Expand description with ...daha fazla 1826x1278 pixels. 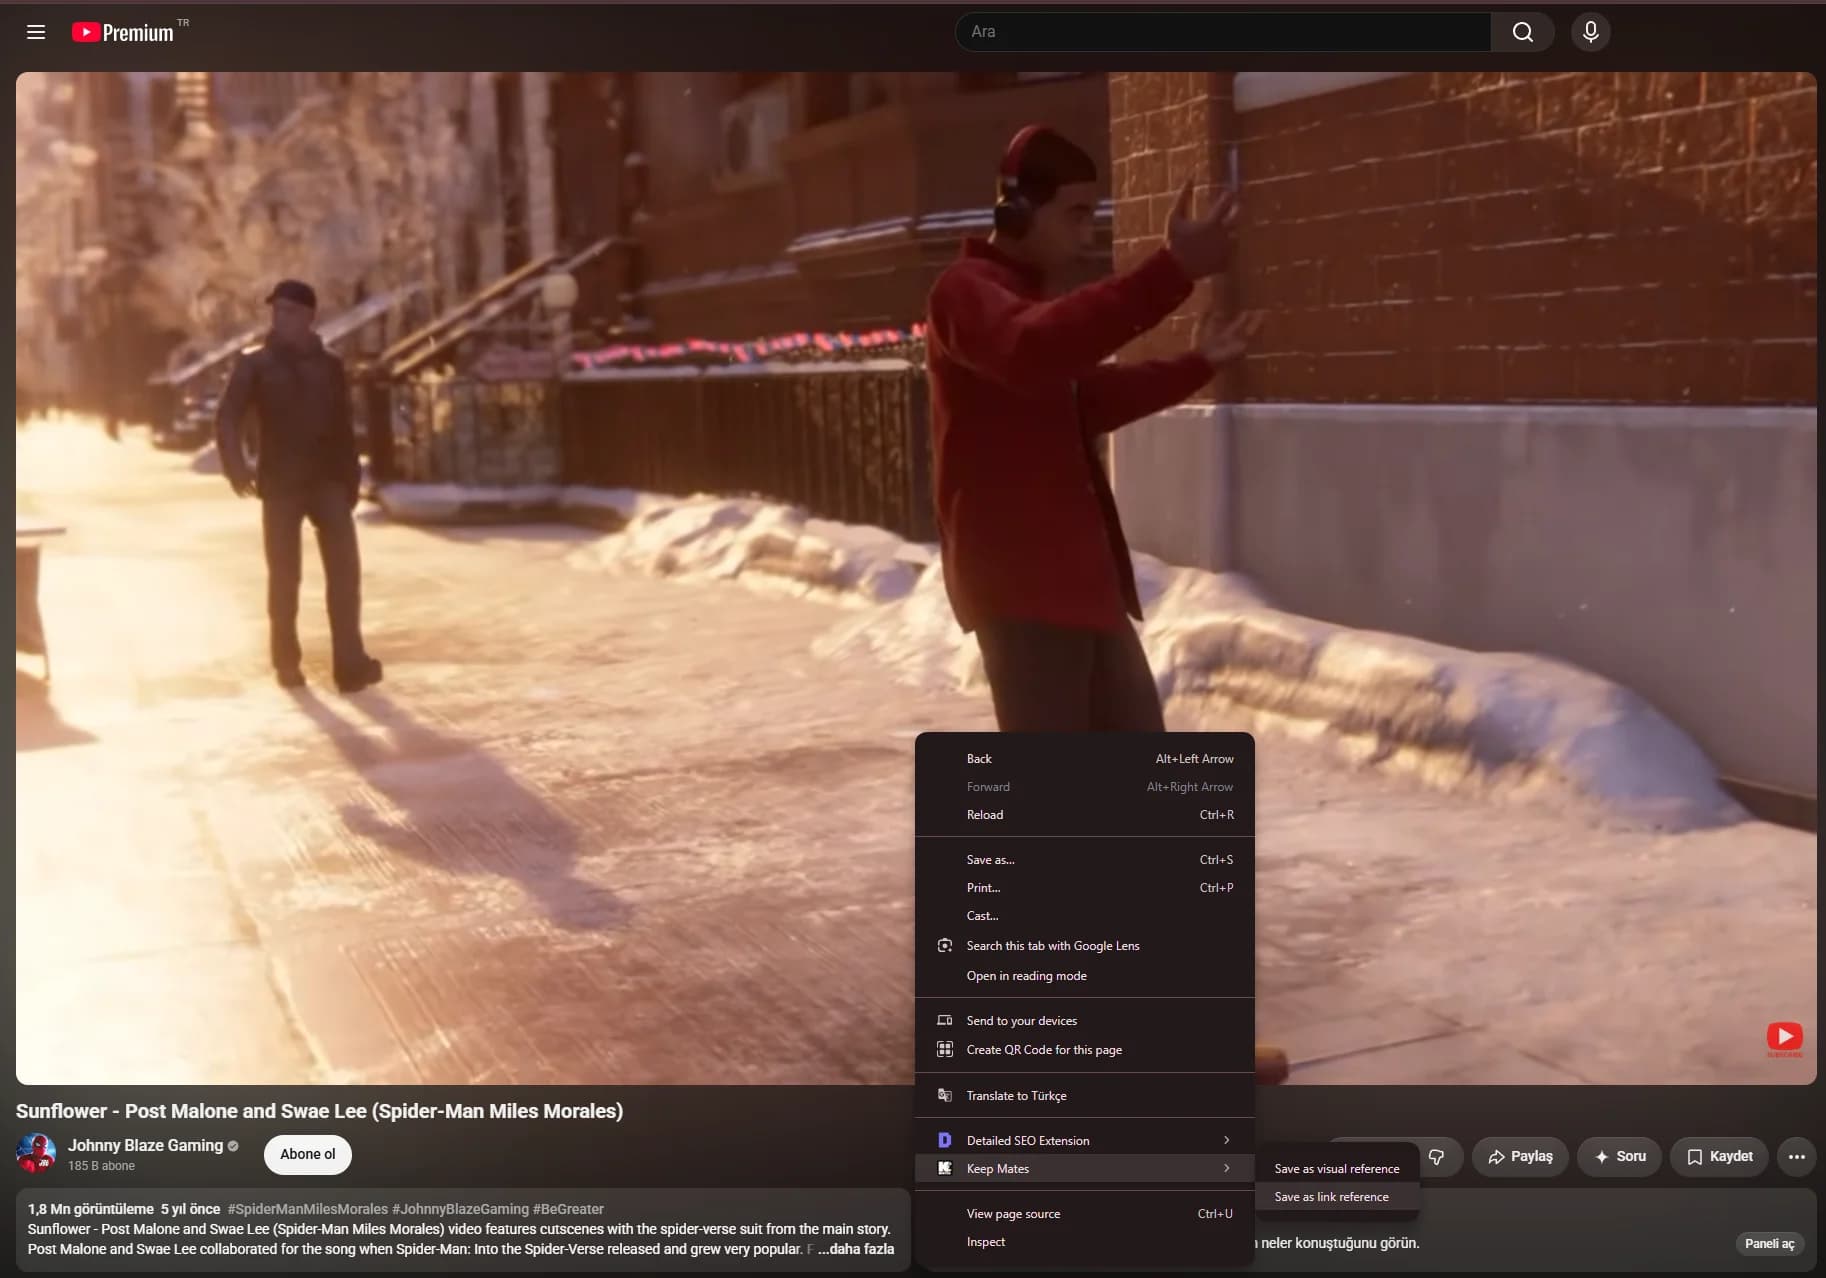tap(856, 1249)
